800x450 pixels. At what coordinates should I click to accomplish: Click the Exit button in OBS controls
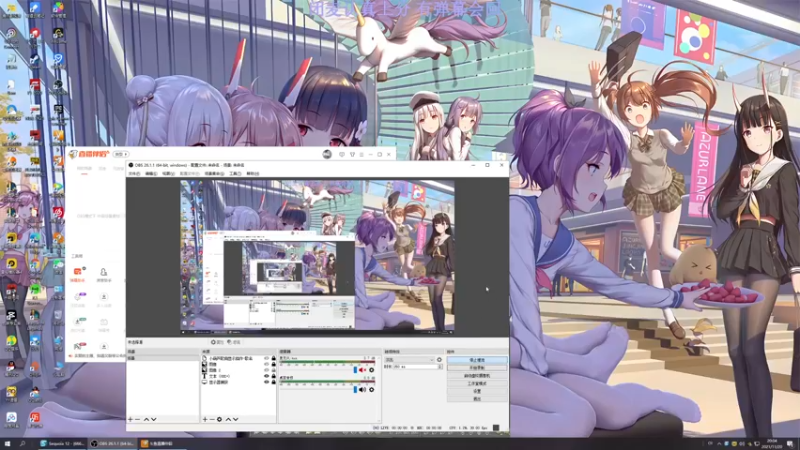pyautogui.click(x=477, y=399)
